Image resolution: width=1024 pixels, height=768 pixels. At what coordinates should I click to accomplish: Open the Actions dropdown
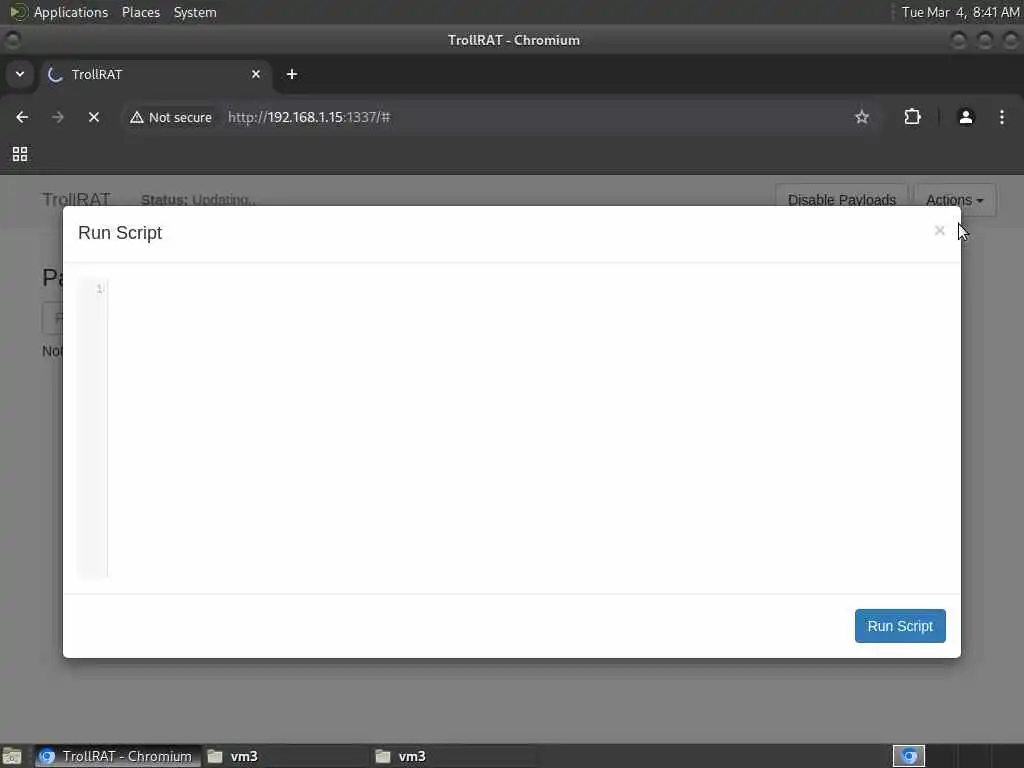(954, 200)
